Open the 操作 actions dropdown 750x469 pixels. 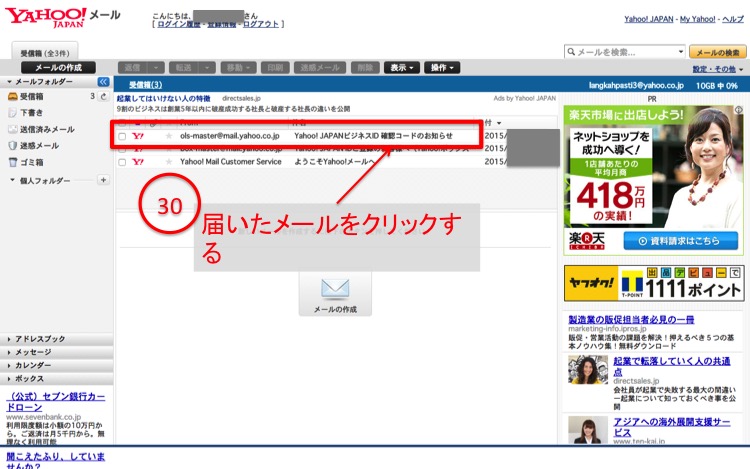pyautogui.click(x=442, y=68)
